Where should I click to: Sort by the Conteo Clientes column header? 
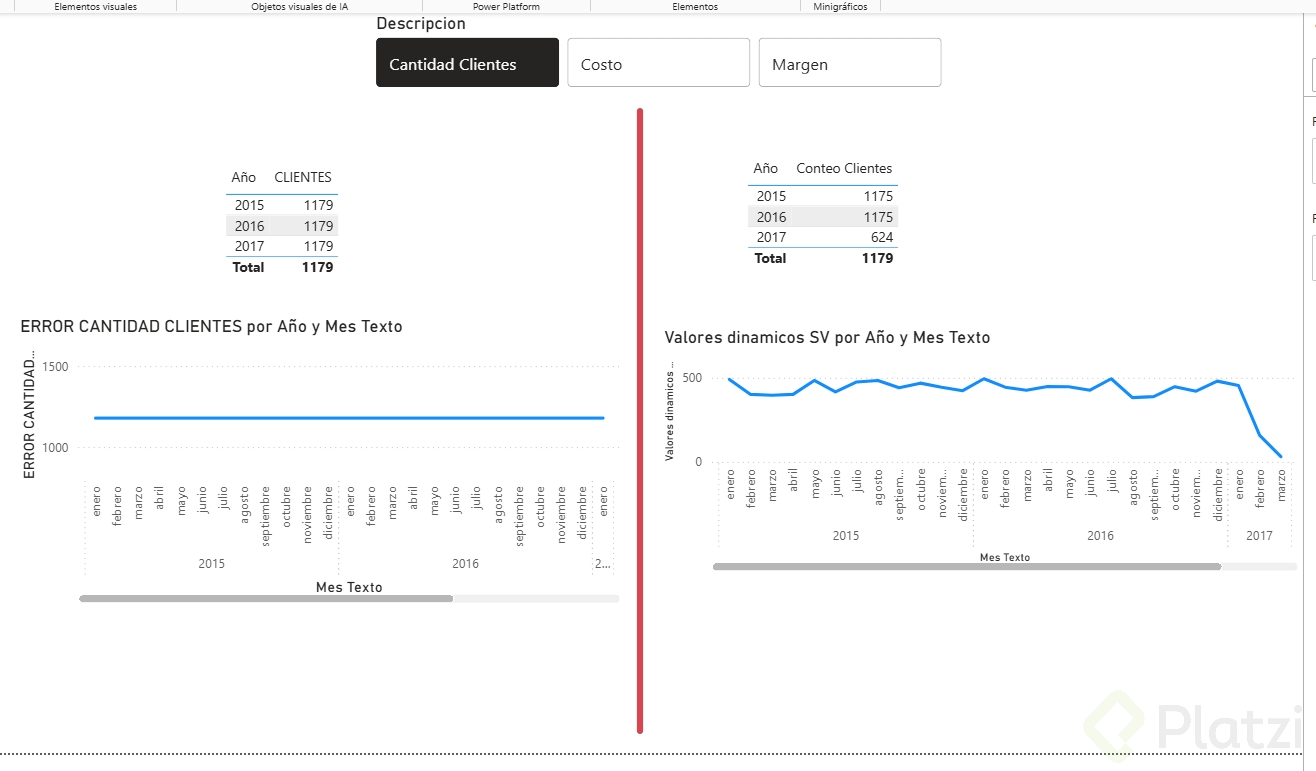click(844, 168)
